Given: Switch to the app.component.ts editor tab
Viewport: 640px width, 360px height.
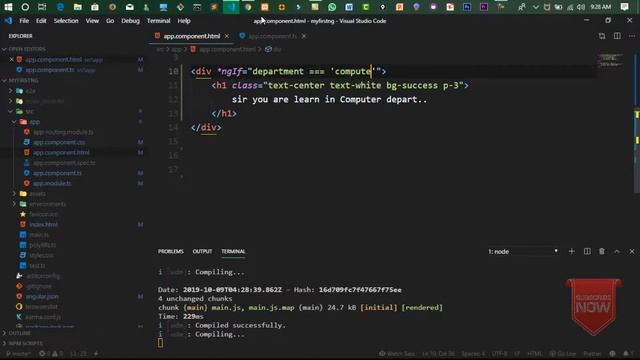Looking at the screenshot, I should click(272, 36).
